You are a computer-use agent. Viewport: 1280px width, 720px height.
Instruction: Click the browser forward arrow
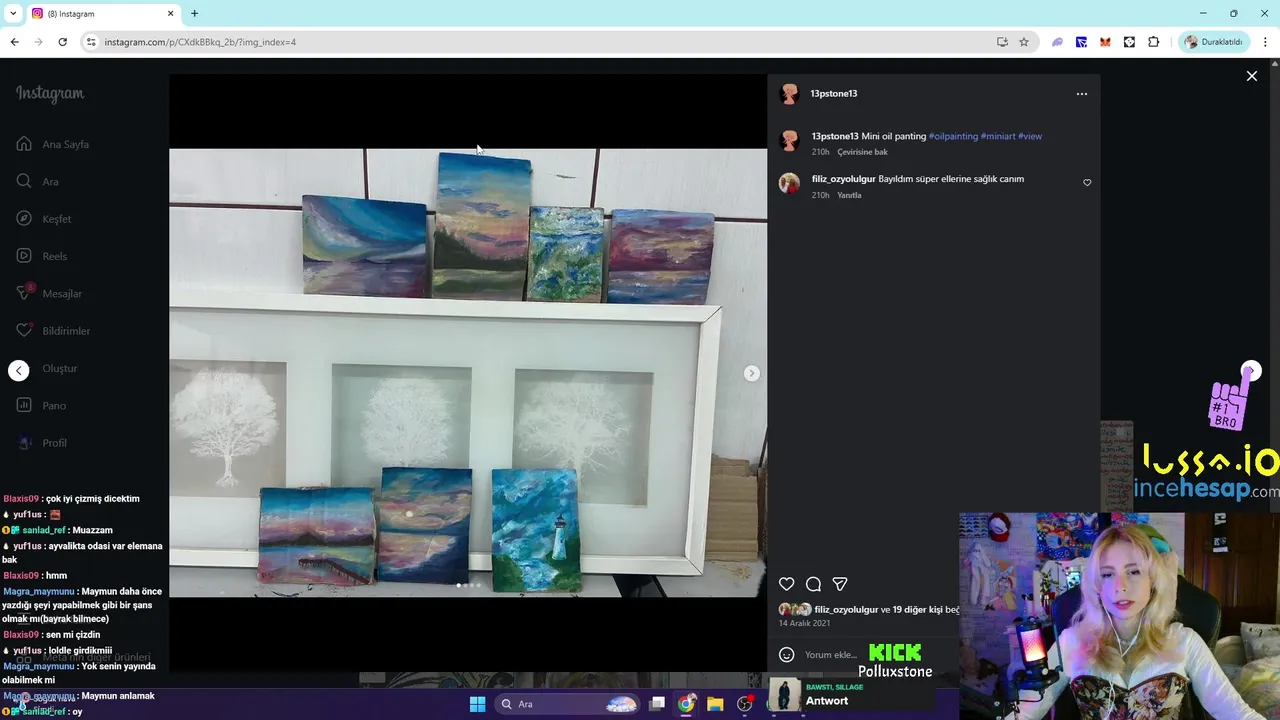pos(38,42)
